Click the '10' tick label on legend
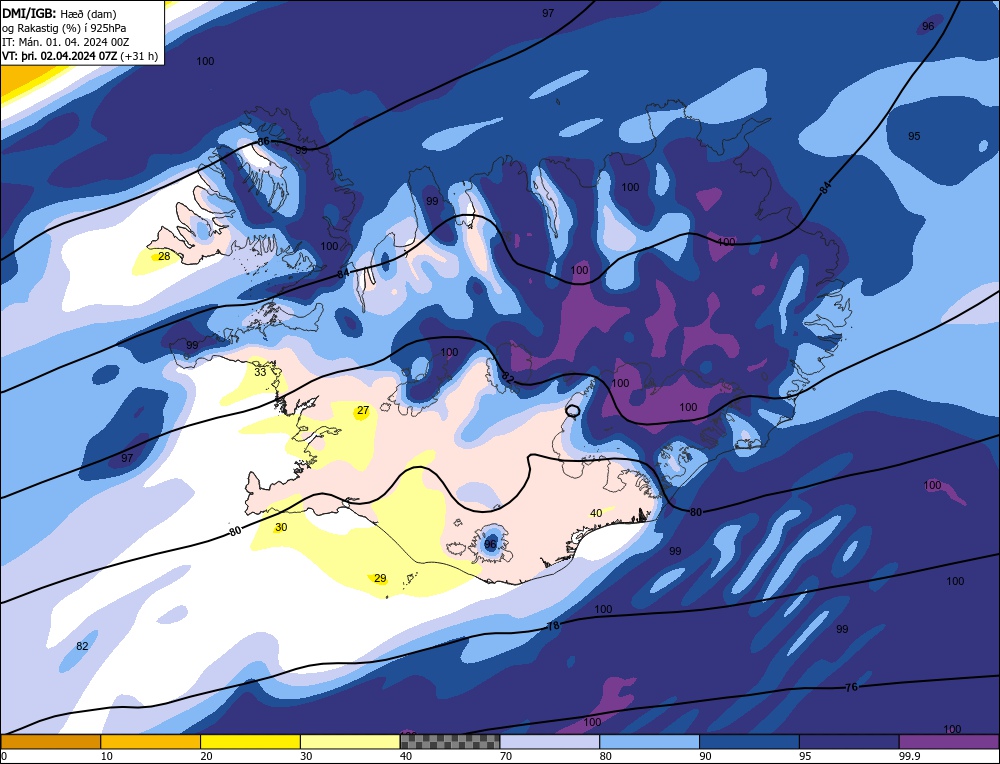Screen dimensions: 1000x764 tap(107, 756)
